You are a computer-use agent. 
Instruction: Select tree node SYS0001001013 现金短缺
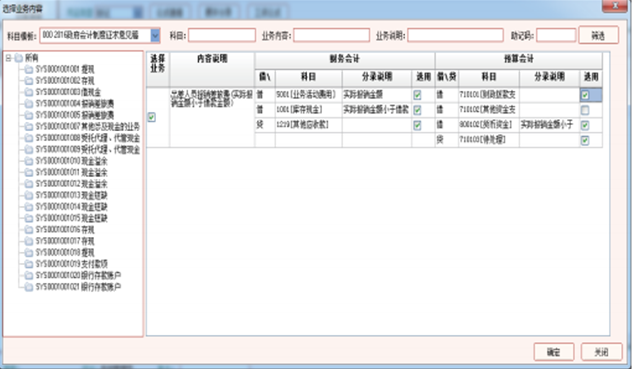71,195
